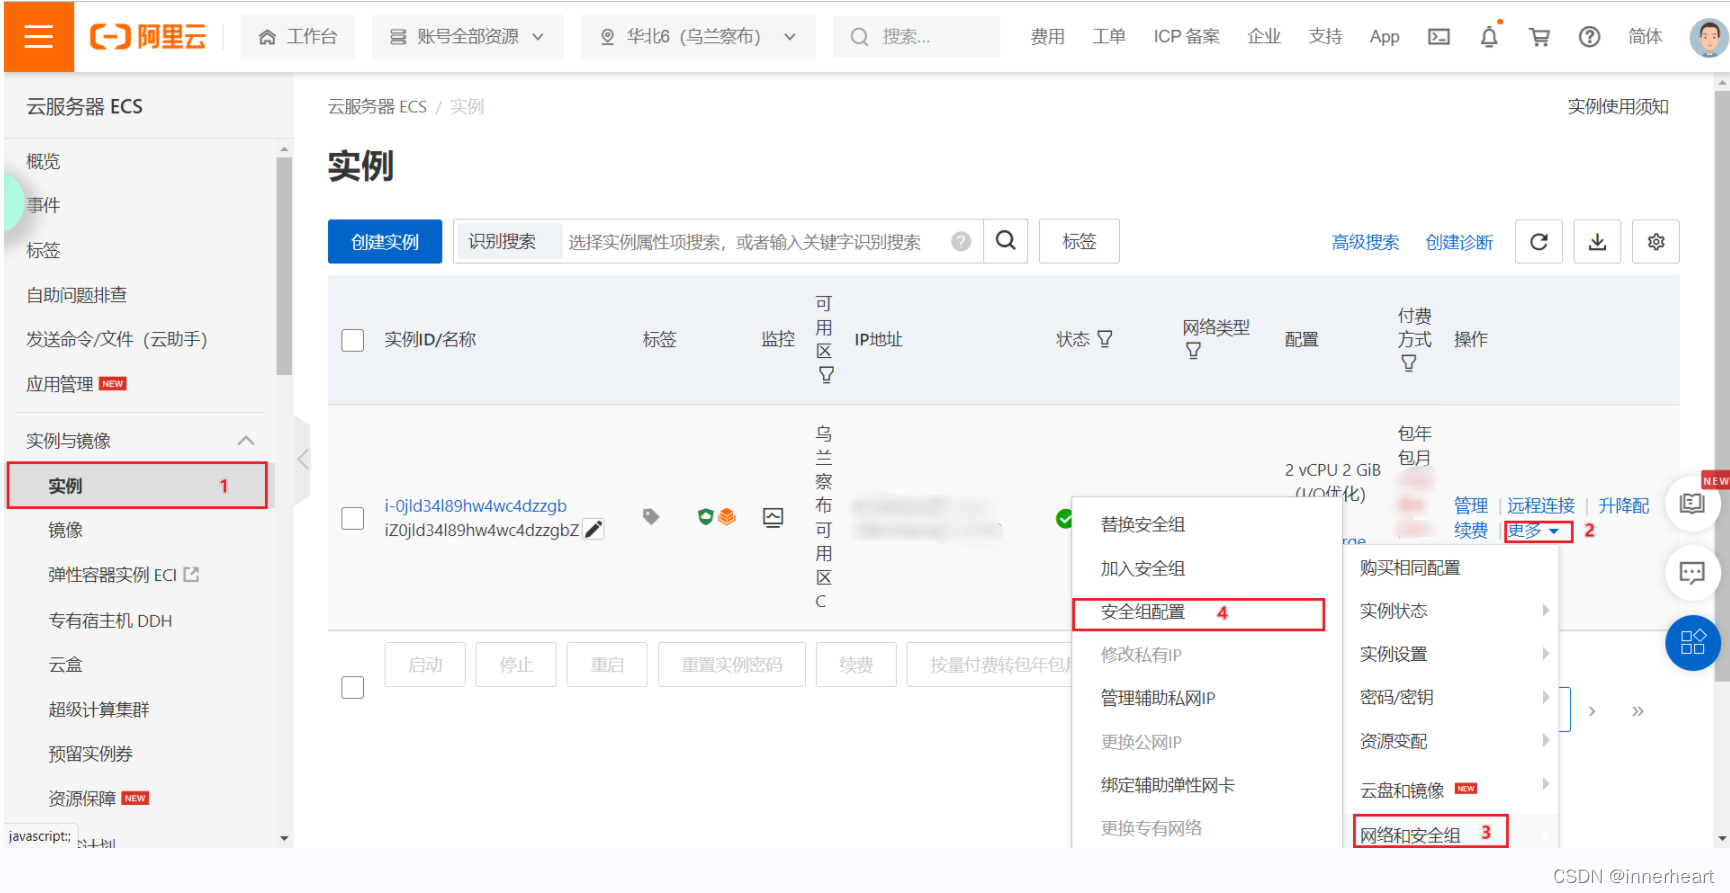This screenshot has width=1730, height=893.
Task: Select 替换安全组 from the submenu
Action: tap(1142, 525)
